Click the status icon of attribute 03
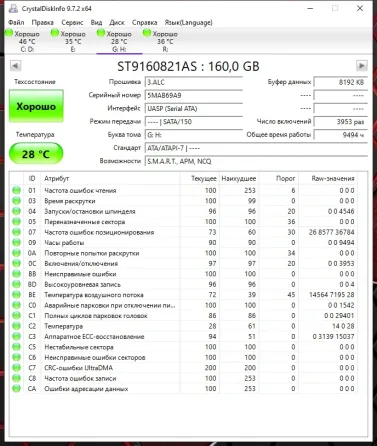The height and width of the screenshot is (446, 377). point(16,201)
